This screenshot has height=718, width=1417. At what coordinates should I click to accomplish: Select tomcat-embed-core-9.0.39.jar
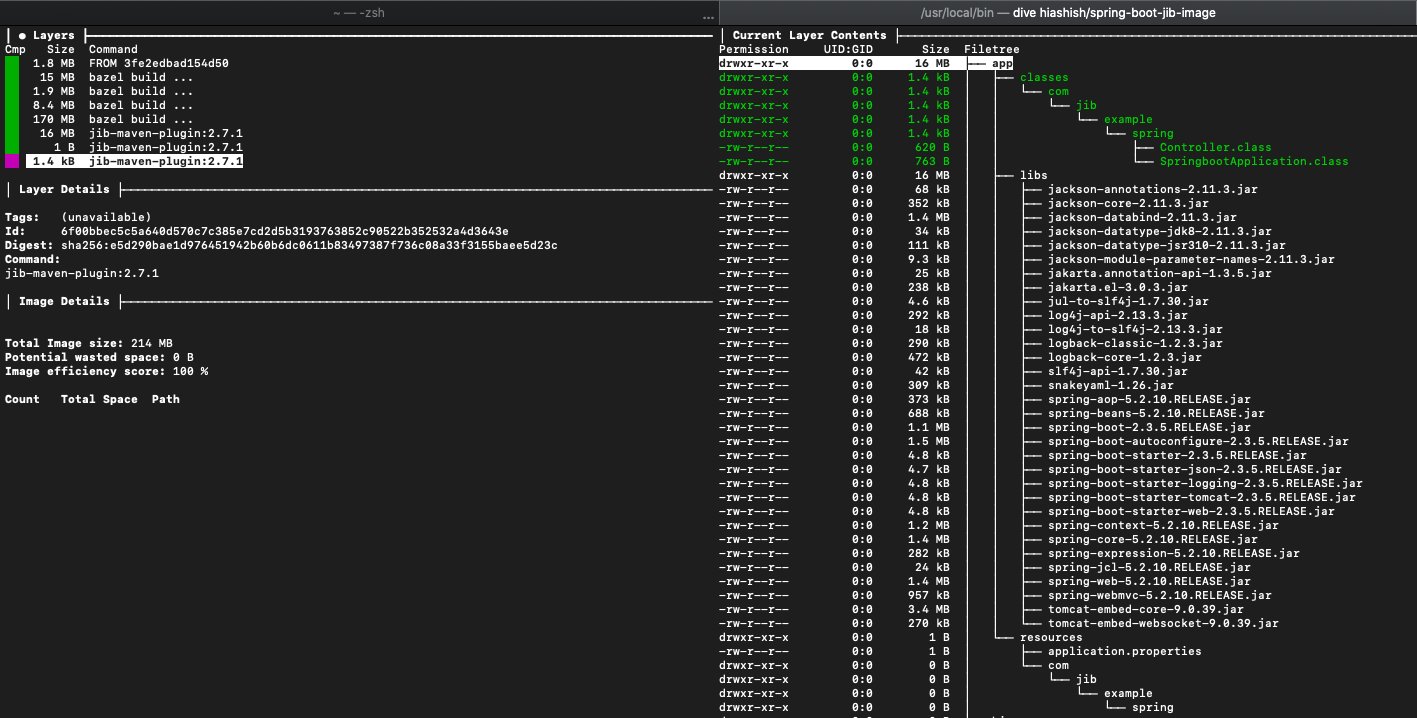(1146, 609)
